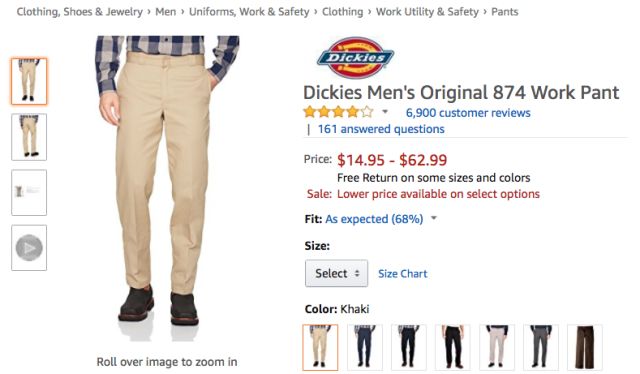Choose the gray pants color swatch

[x=541, y=347]
